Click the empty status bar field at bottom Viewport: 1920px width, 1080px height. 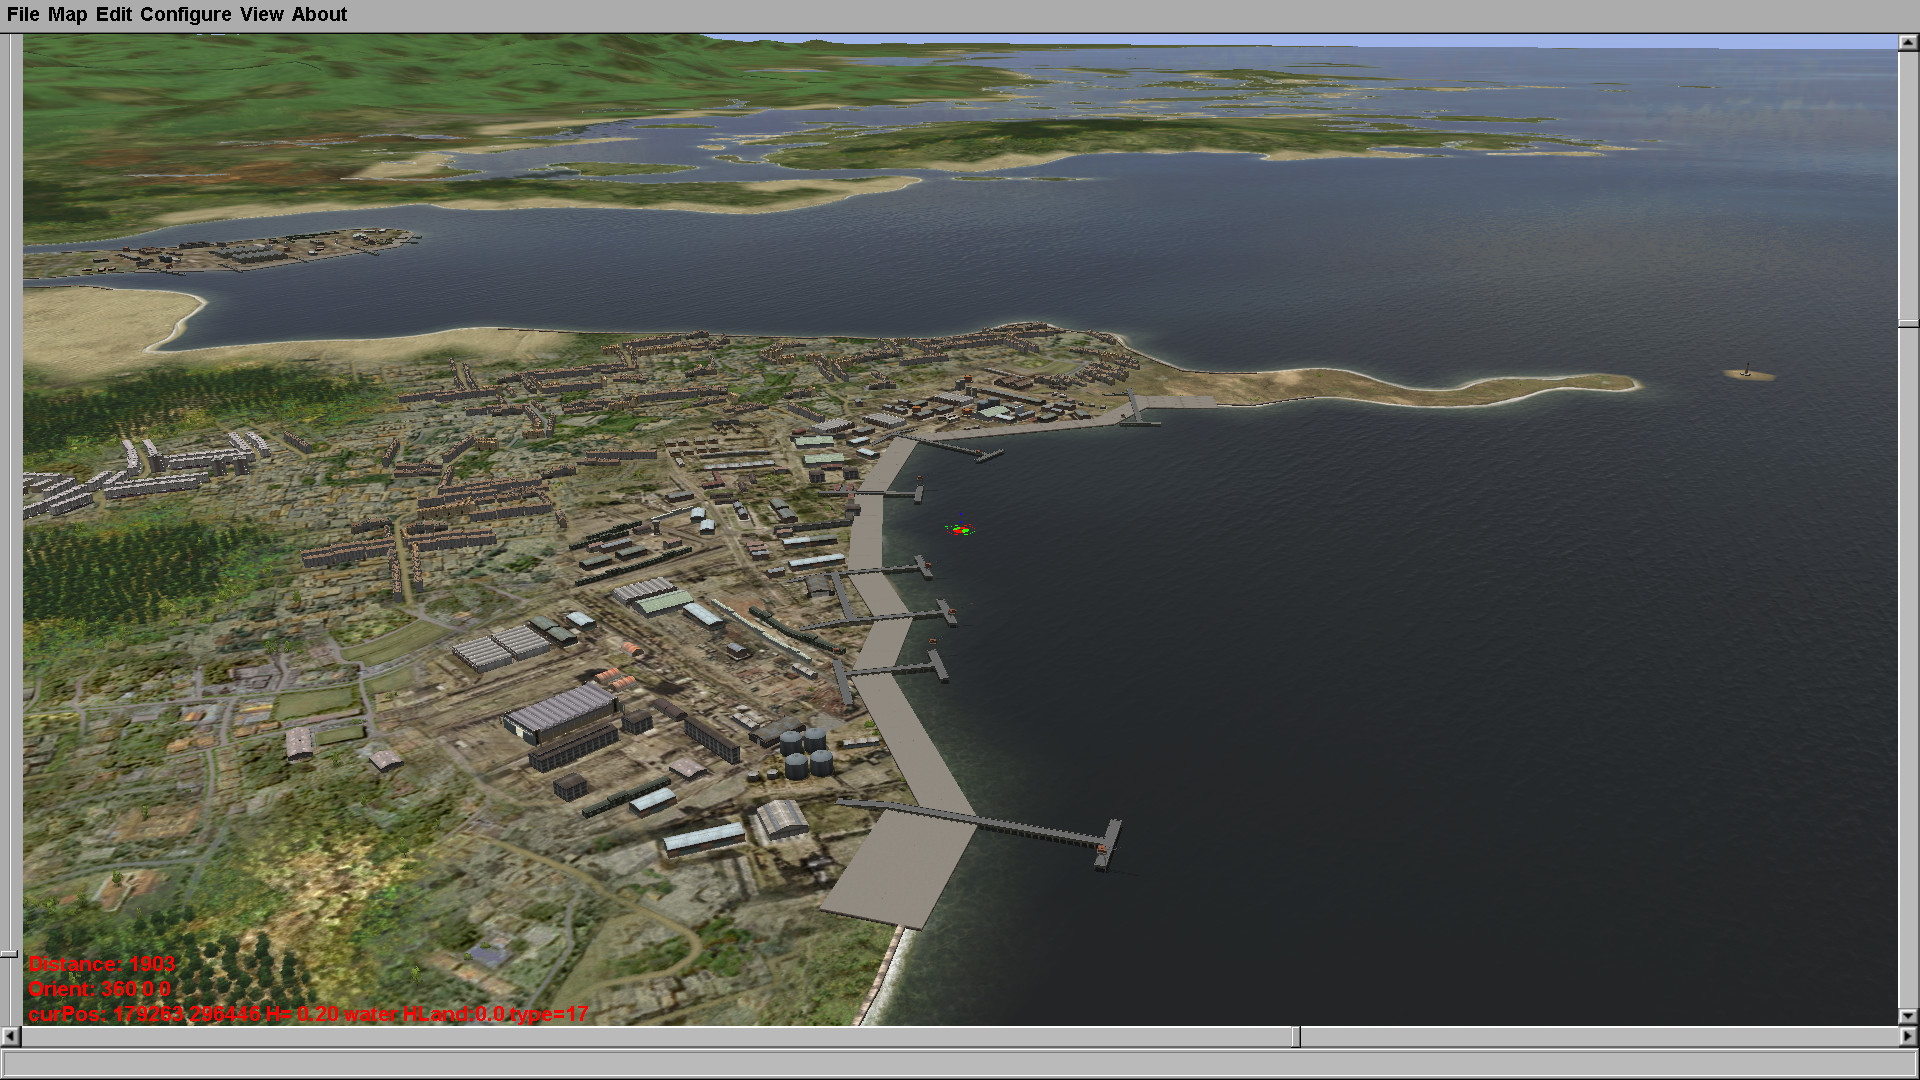point(958,1063)
